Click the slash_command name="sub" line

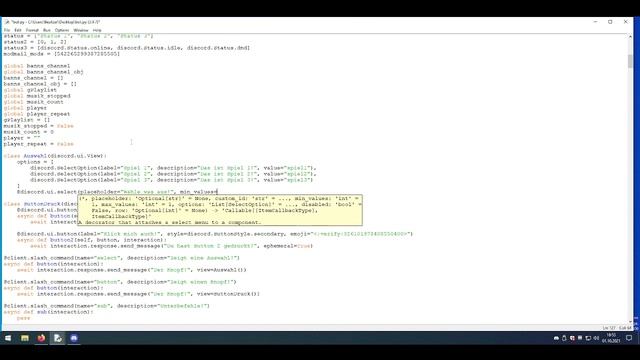click(x=107, y=306)
